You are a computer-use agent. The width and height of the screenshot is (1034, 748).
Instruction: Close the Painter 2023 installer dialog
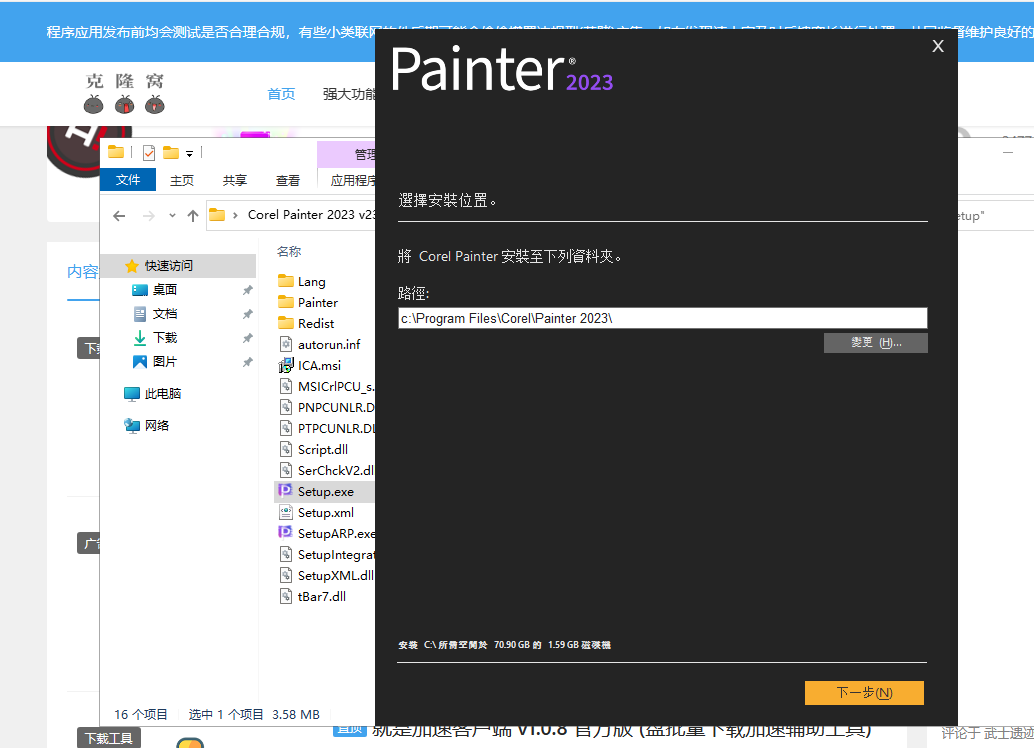(x=938, y=46)
